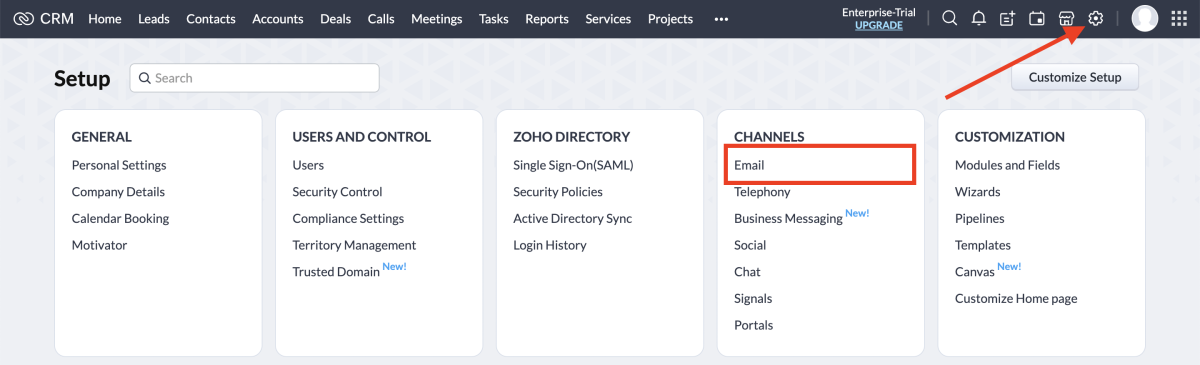Open Company Details
Screen dimensions: 1200x365
click(118, 192)
